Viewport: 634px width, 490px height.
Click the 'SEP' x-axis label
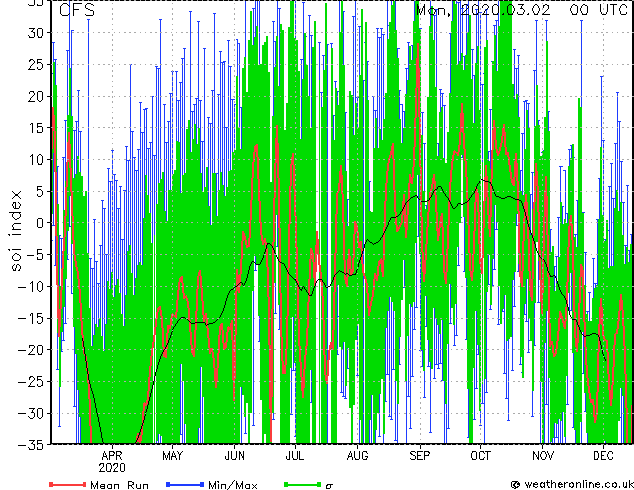point(420,456)
